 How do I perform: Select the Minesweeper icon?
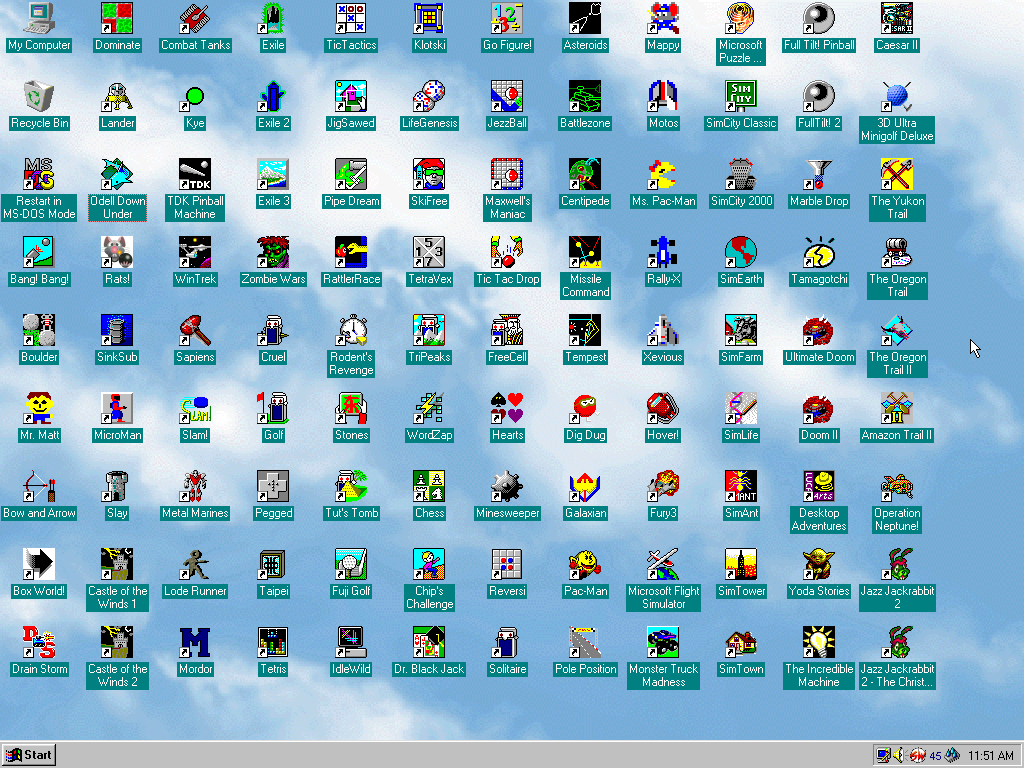click(507, 486)
